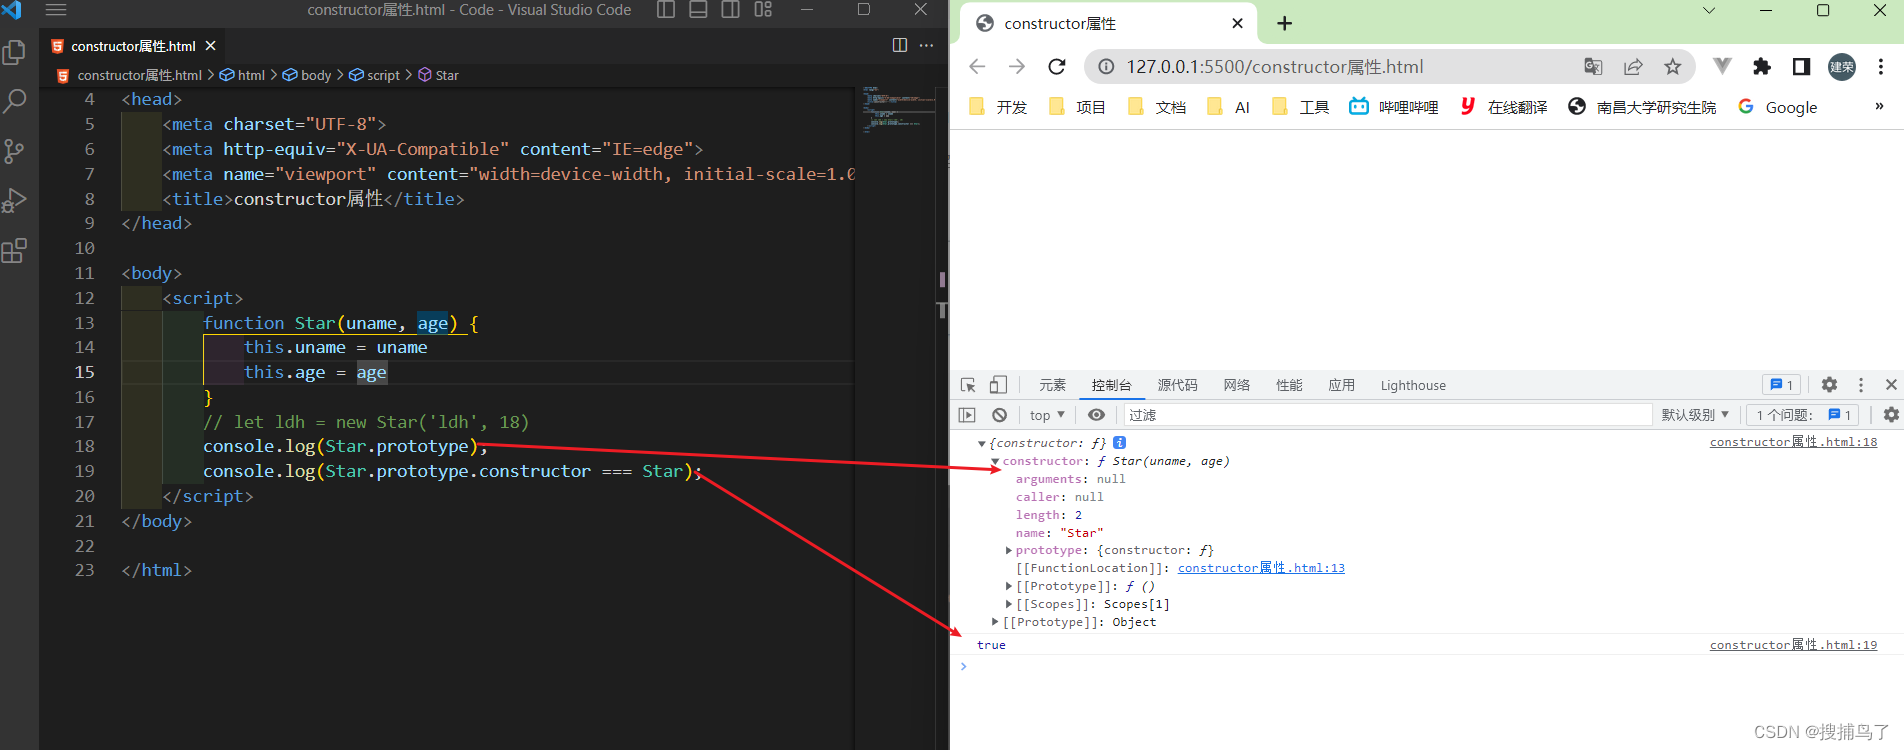The image size is (1904, 750).
Task: Click the share page icon in address bar
Action: pyautogui.click(x=1633, y=67)
